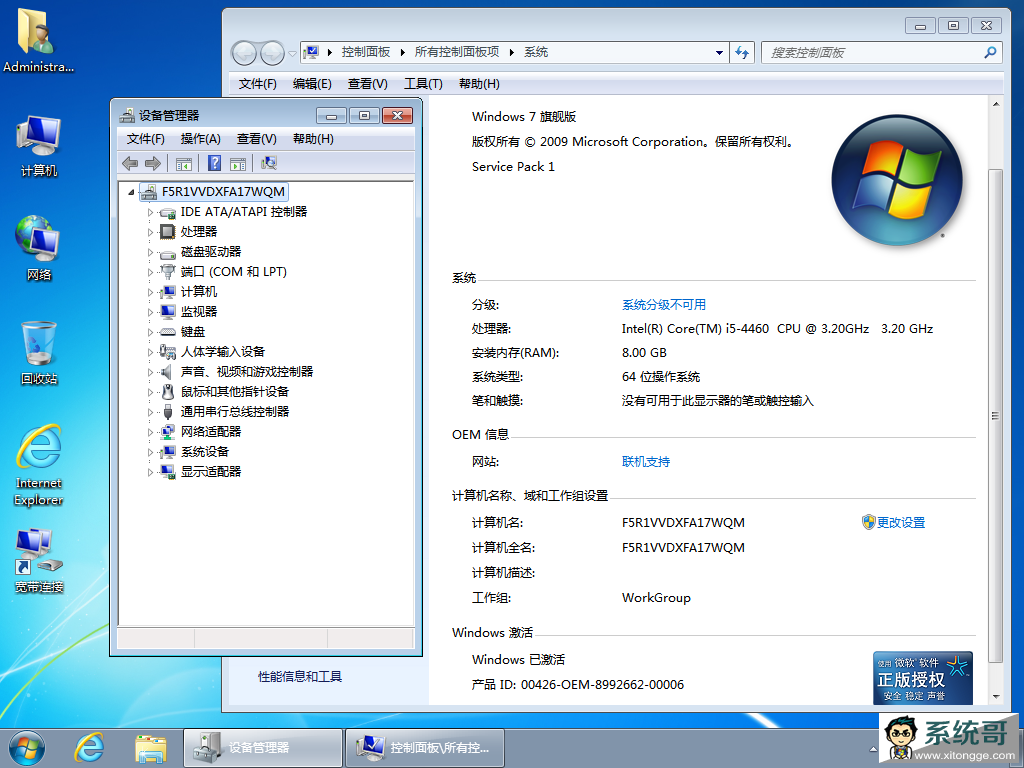Switch to 控制面板 taskbar button
The image size is (1024, 768).
425,748
